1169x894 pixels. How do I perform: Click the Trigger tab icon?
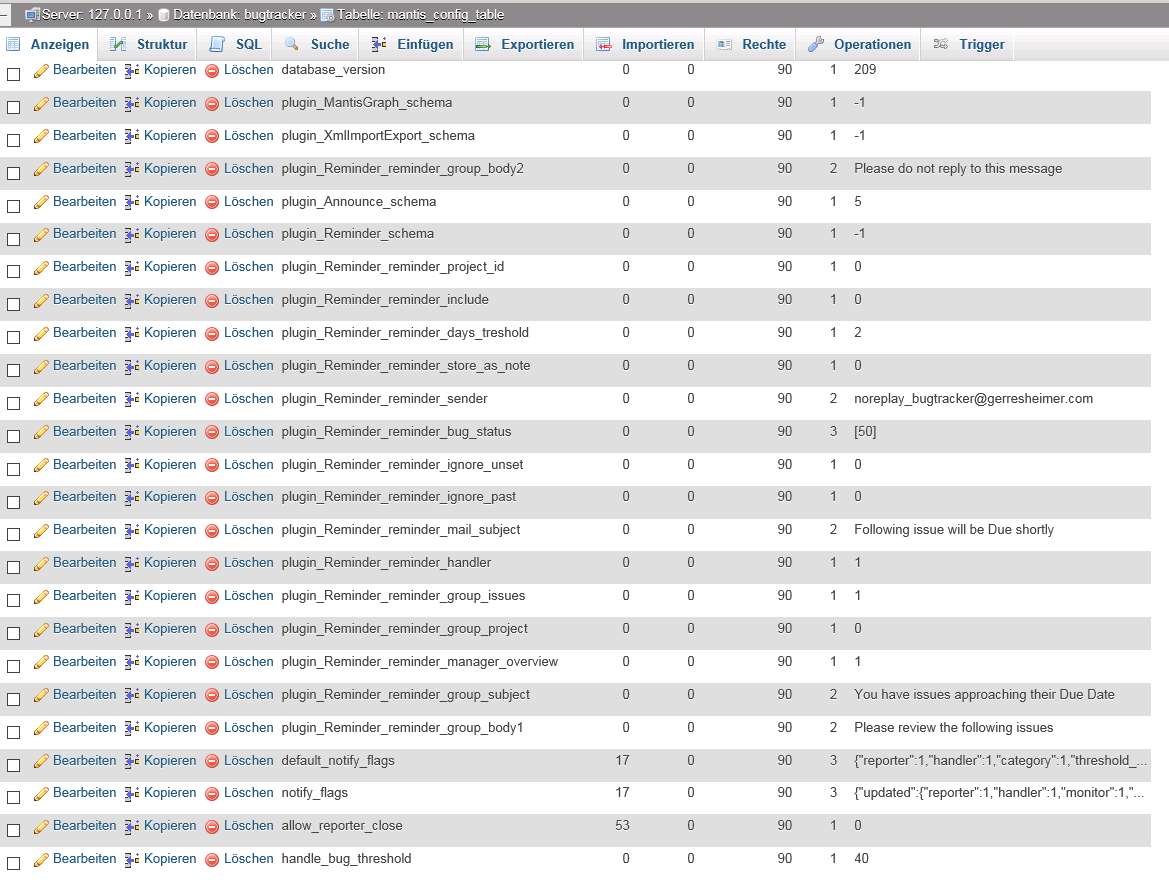click(941, 45)
